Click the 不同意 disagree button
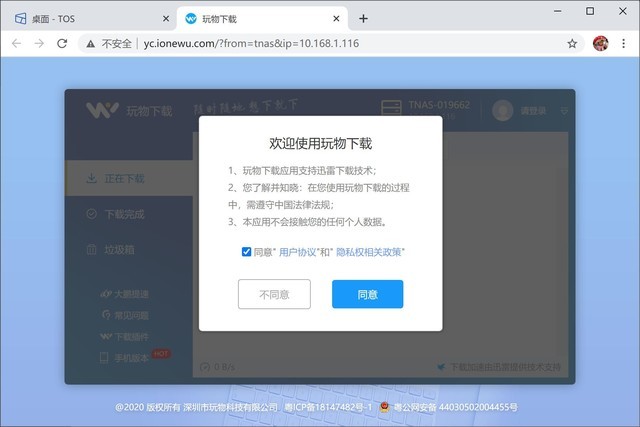Screen dimensions: 640x427 click(x=274, y=294)
